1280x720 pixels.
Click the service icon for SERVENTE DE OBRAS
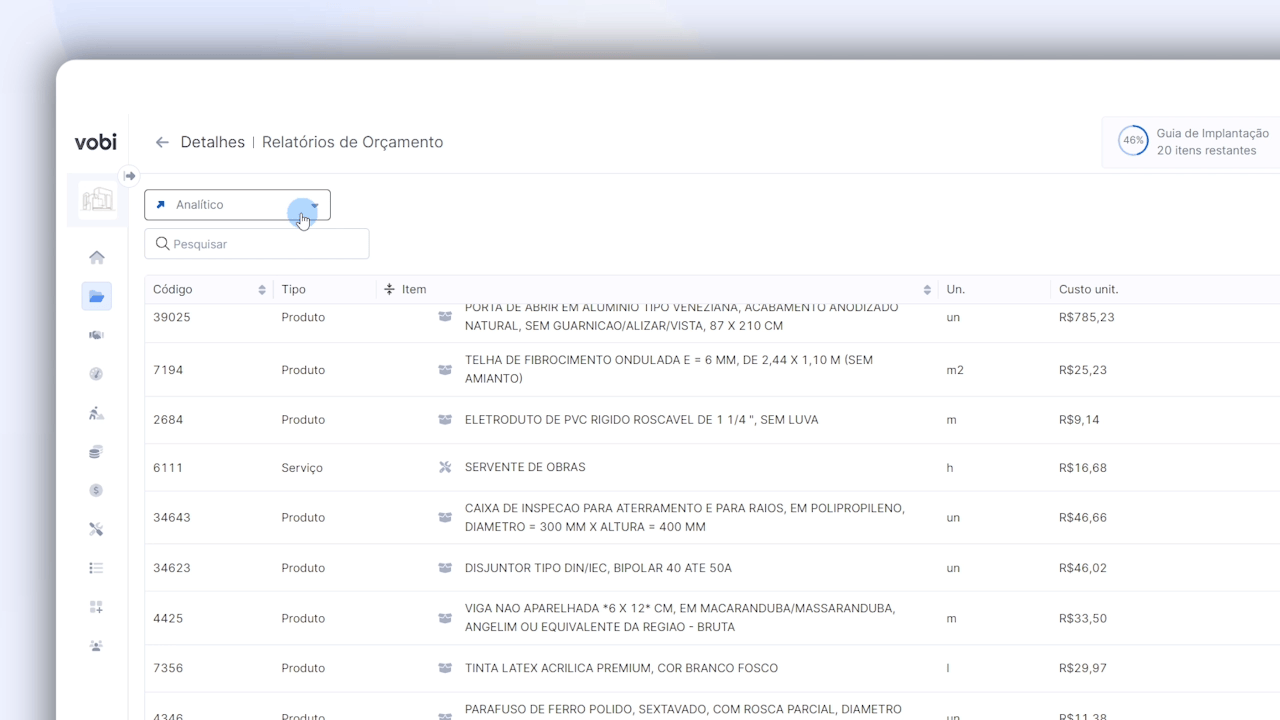445,467
